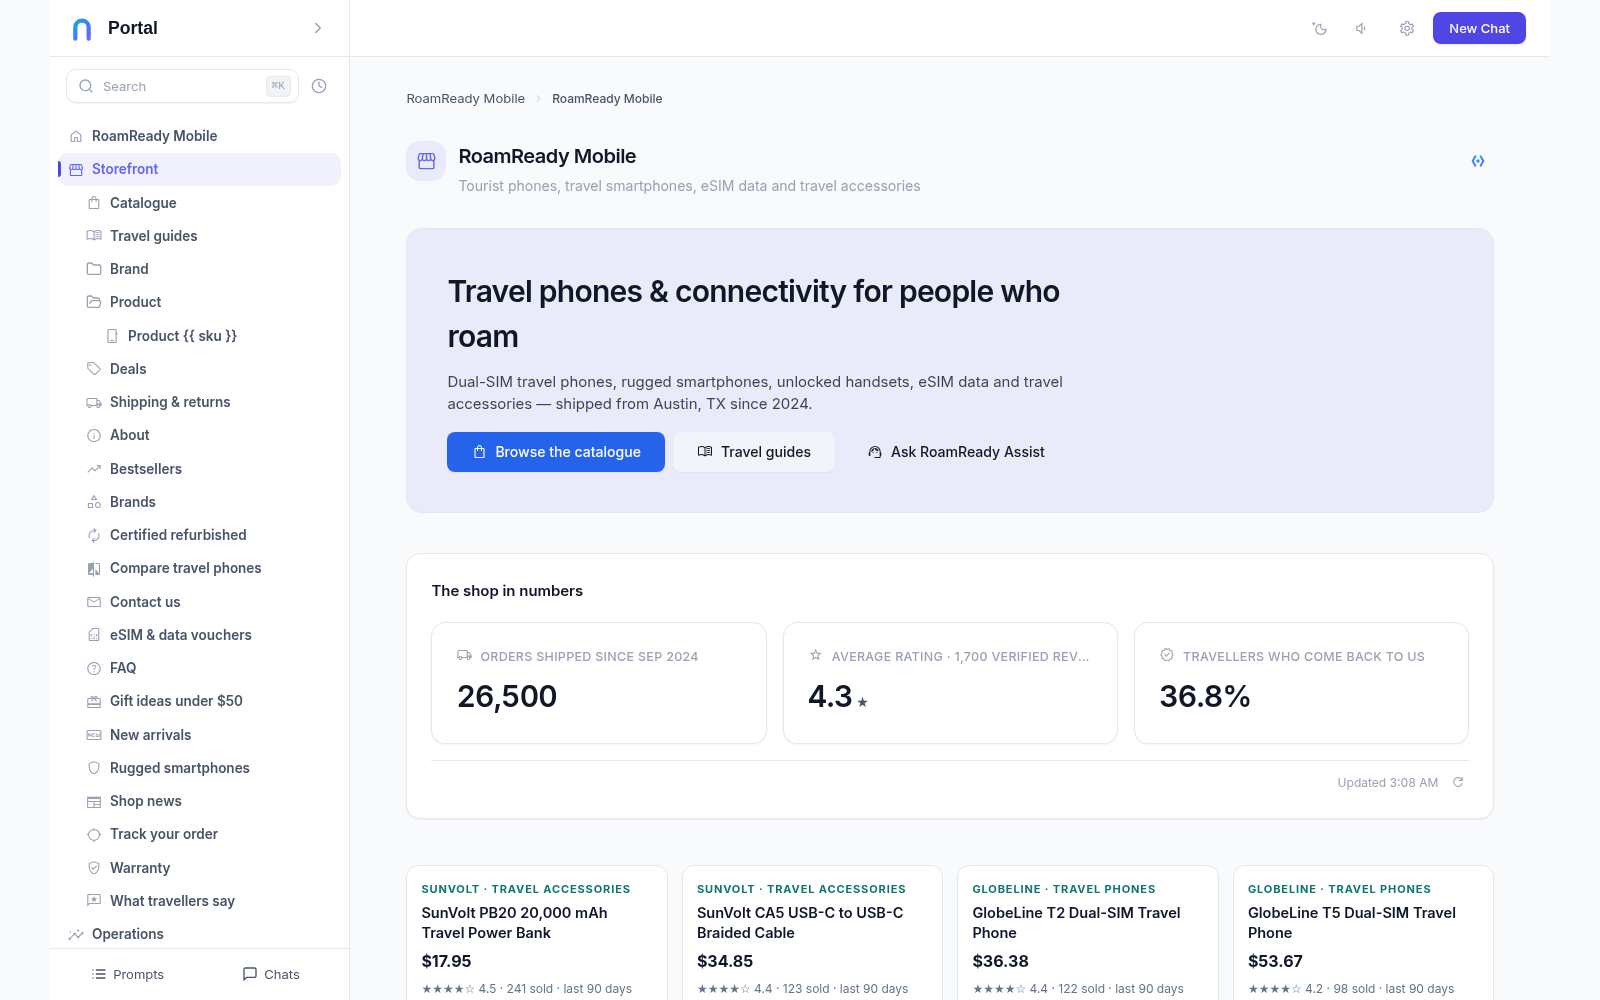Select Storefront in the sidebar
Image resolution: width=1600 pixels, height=1000 pixels.
(x=199, y=169)
